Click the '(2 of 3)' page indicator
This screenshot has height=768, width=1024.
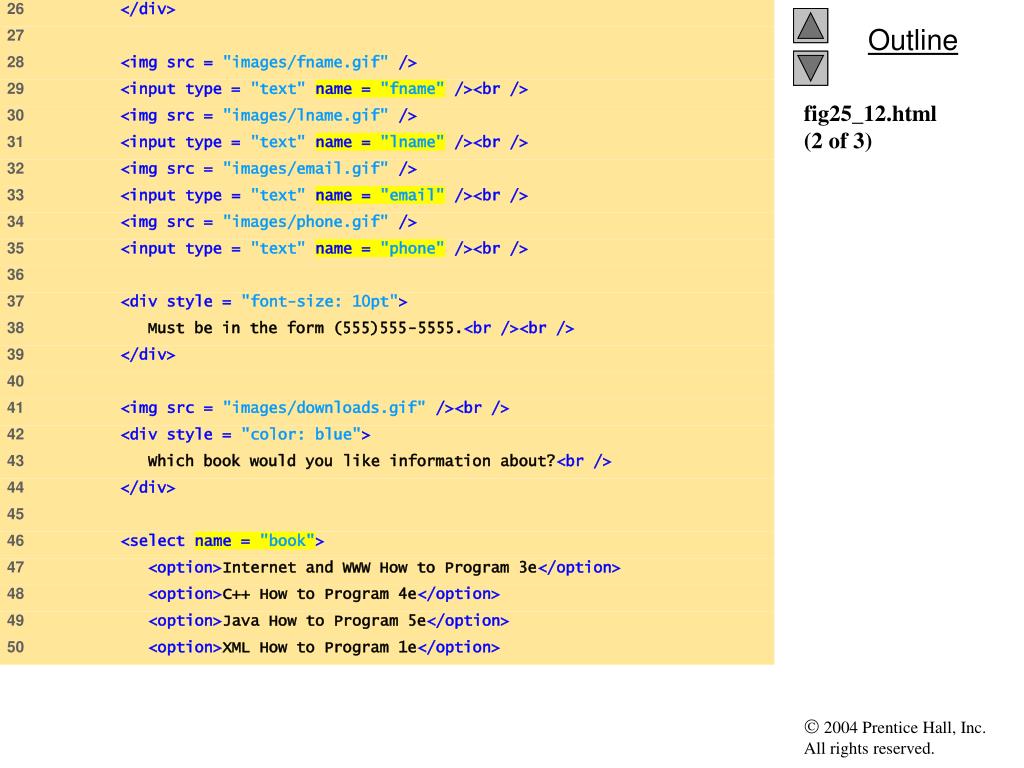click(x=838, y=141)
